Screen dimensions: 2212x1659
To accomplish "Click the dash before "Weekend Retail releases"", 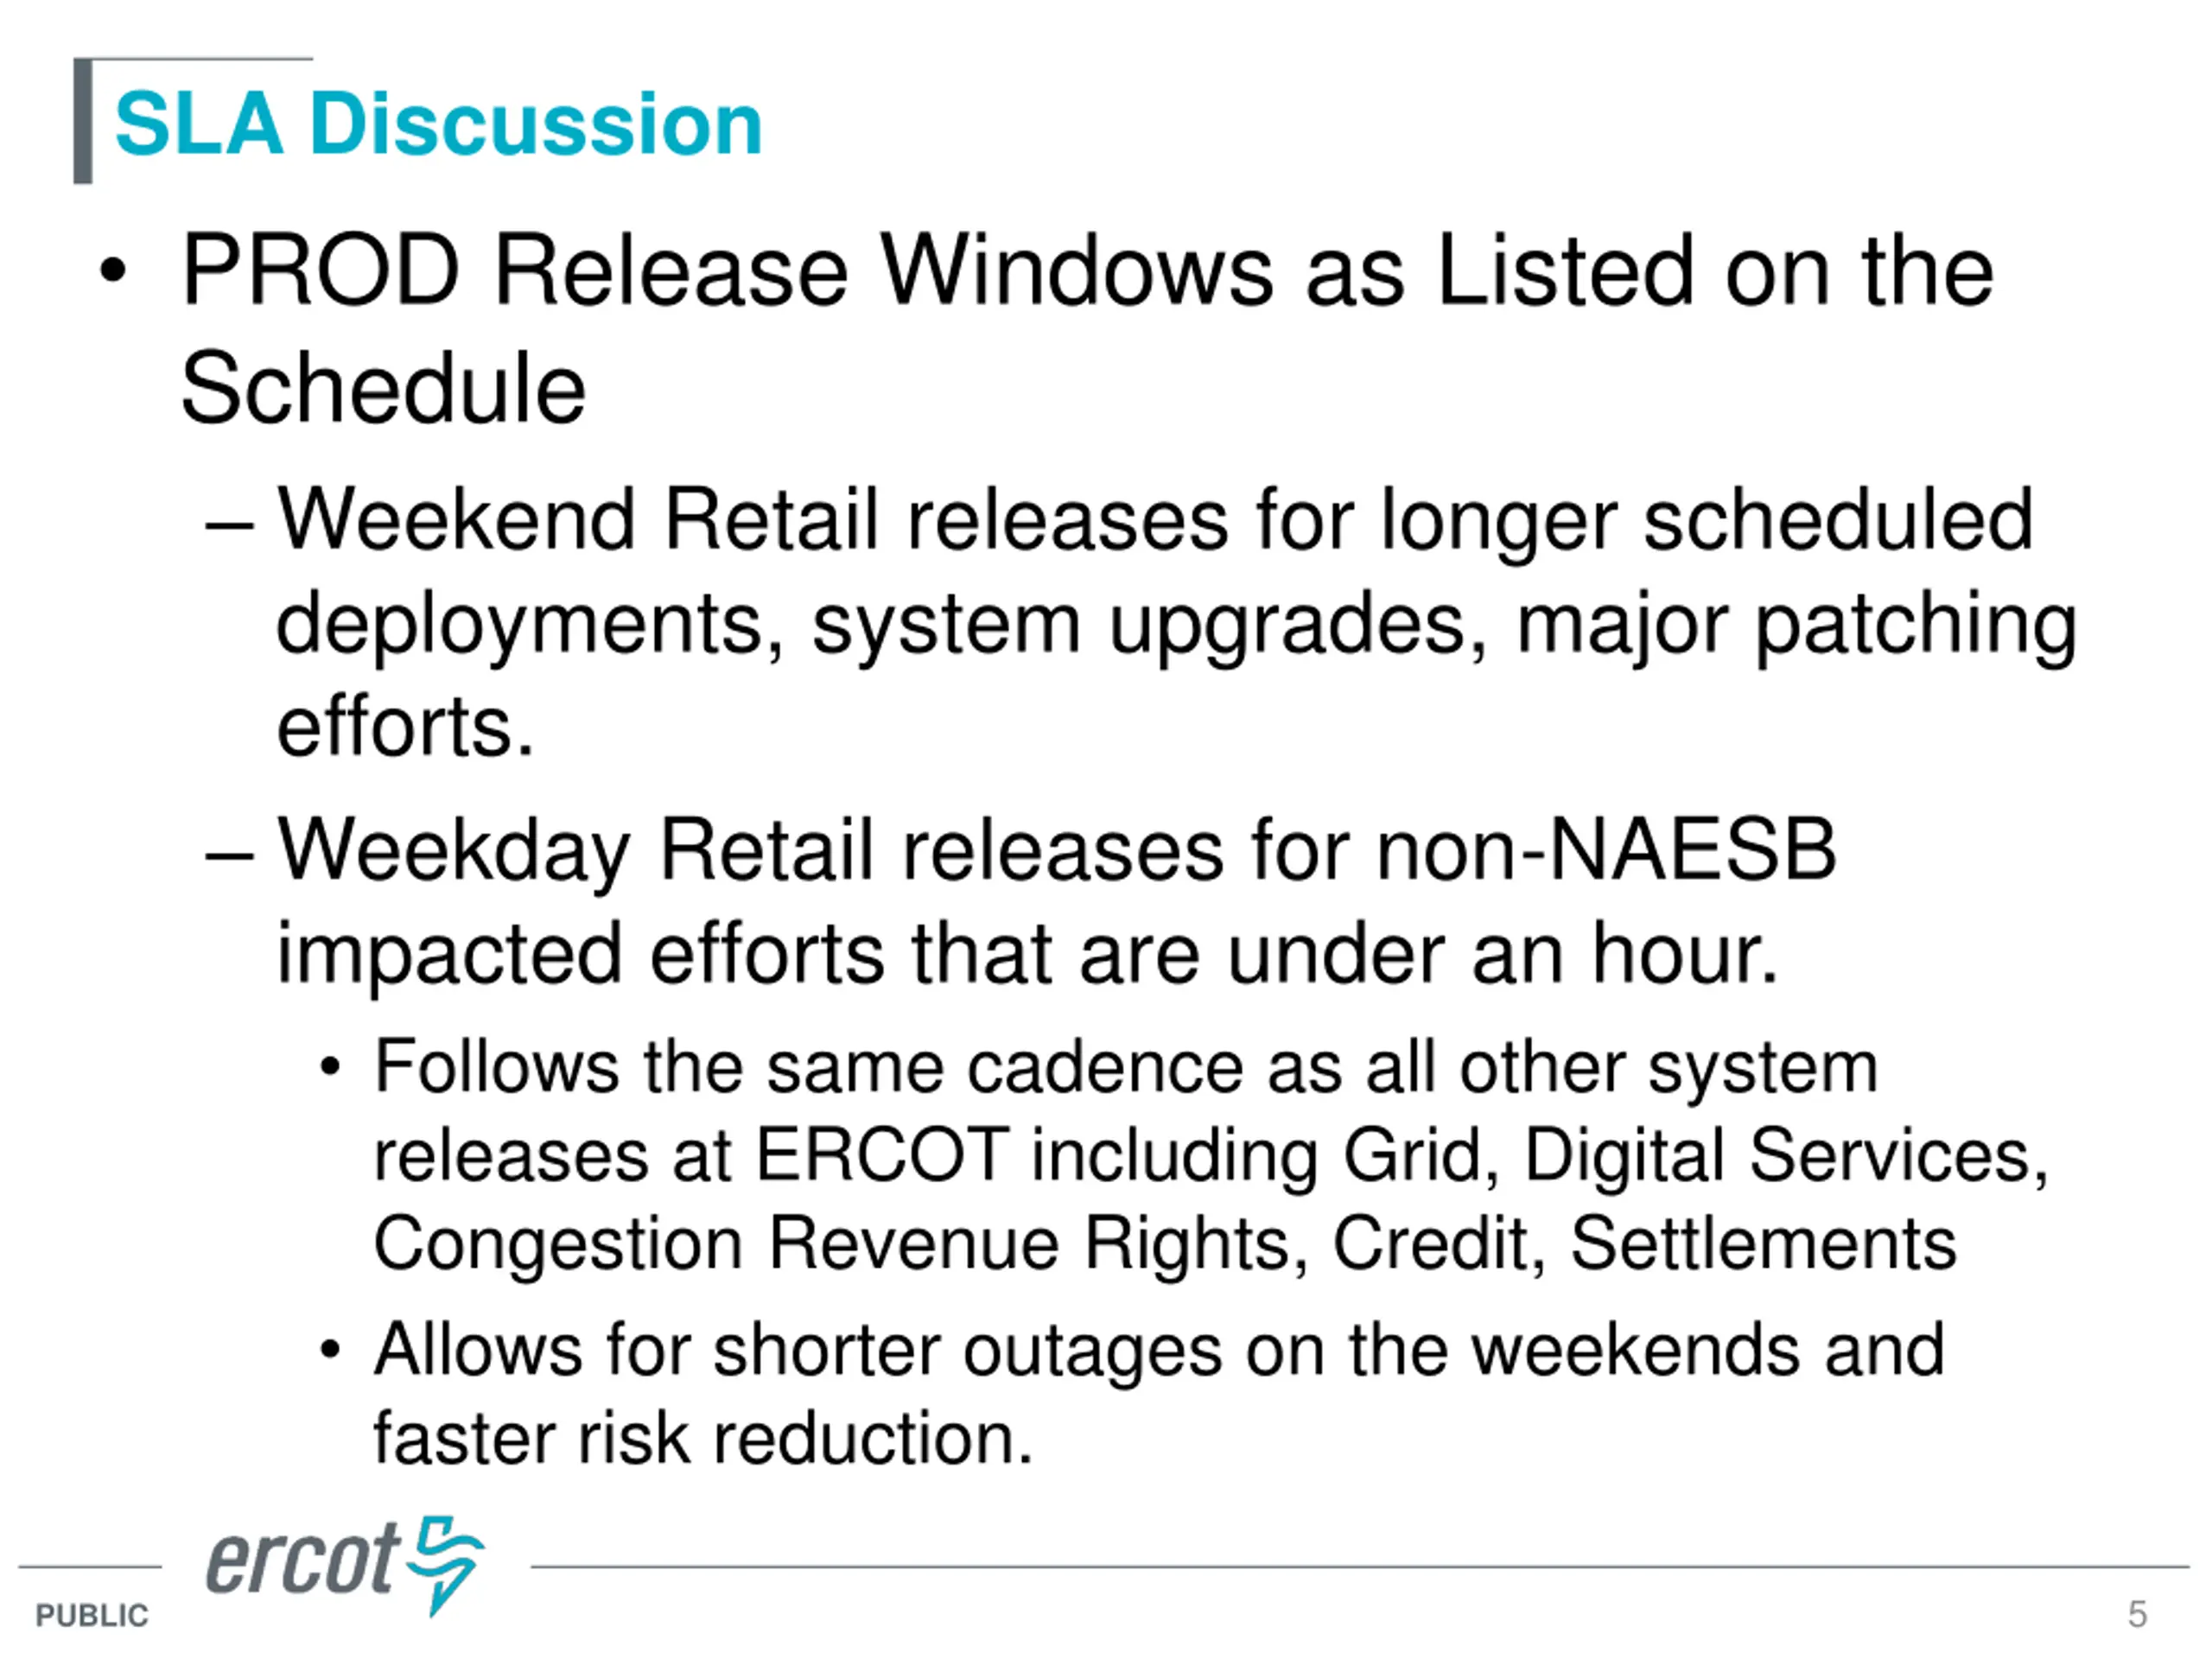I will [x=229, y=522].
